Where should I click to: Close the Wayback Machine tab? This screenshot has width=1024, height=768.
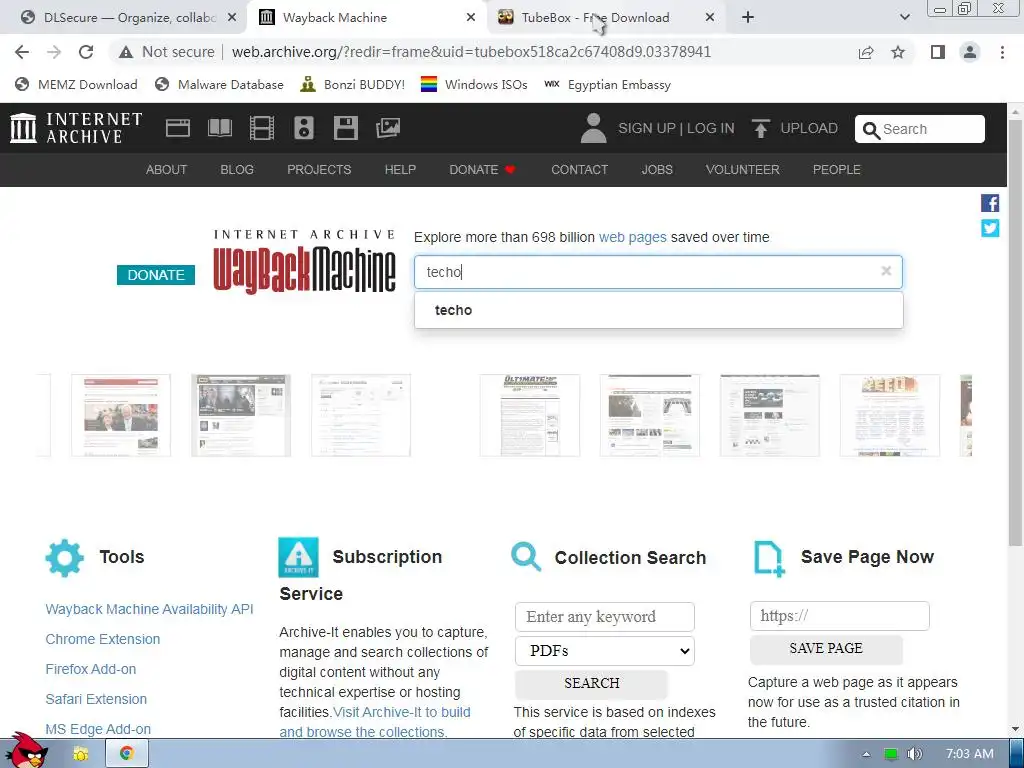[x=470, y=18]
